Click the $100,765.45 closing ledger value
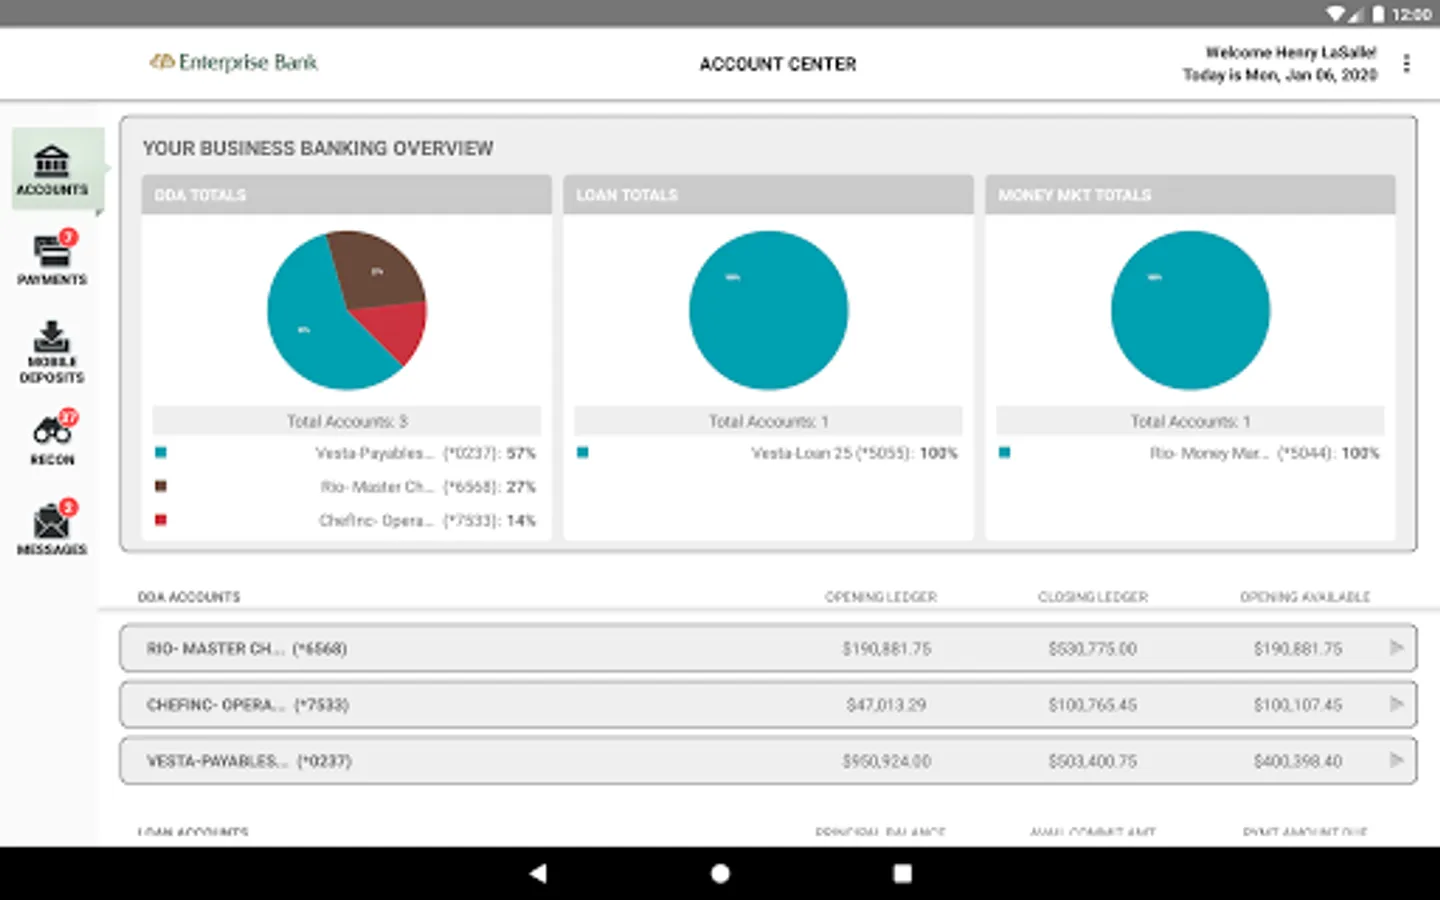The image size is (1440, 900). click(x=1093, y=705)
